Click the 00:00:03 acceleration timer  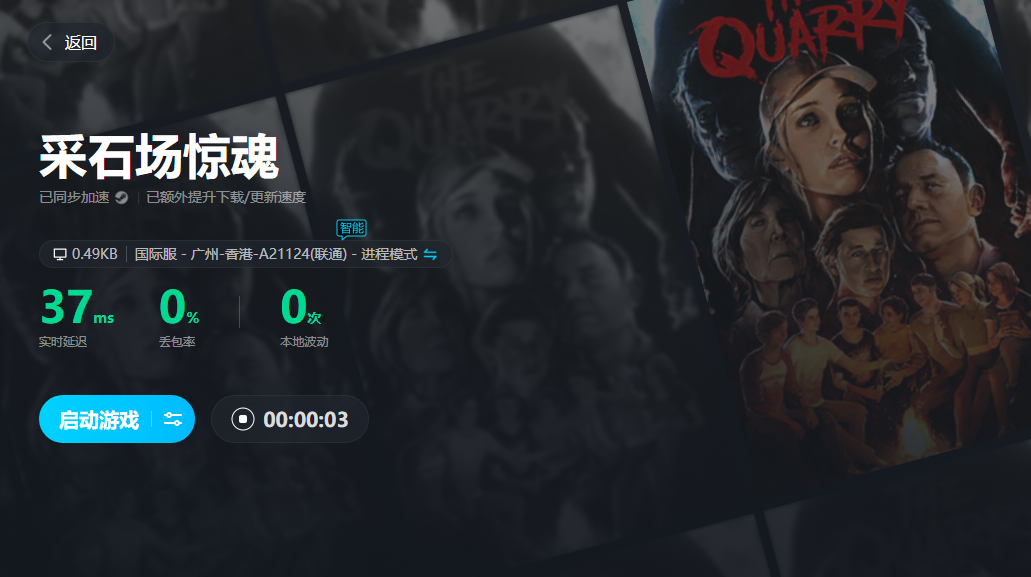(306, 419)
